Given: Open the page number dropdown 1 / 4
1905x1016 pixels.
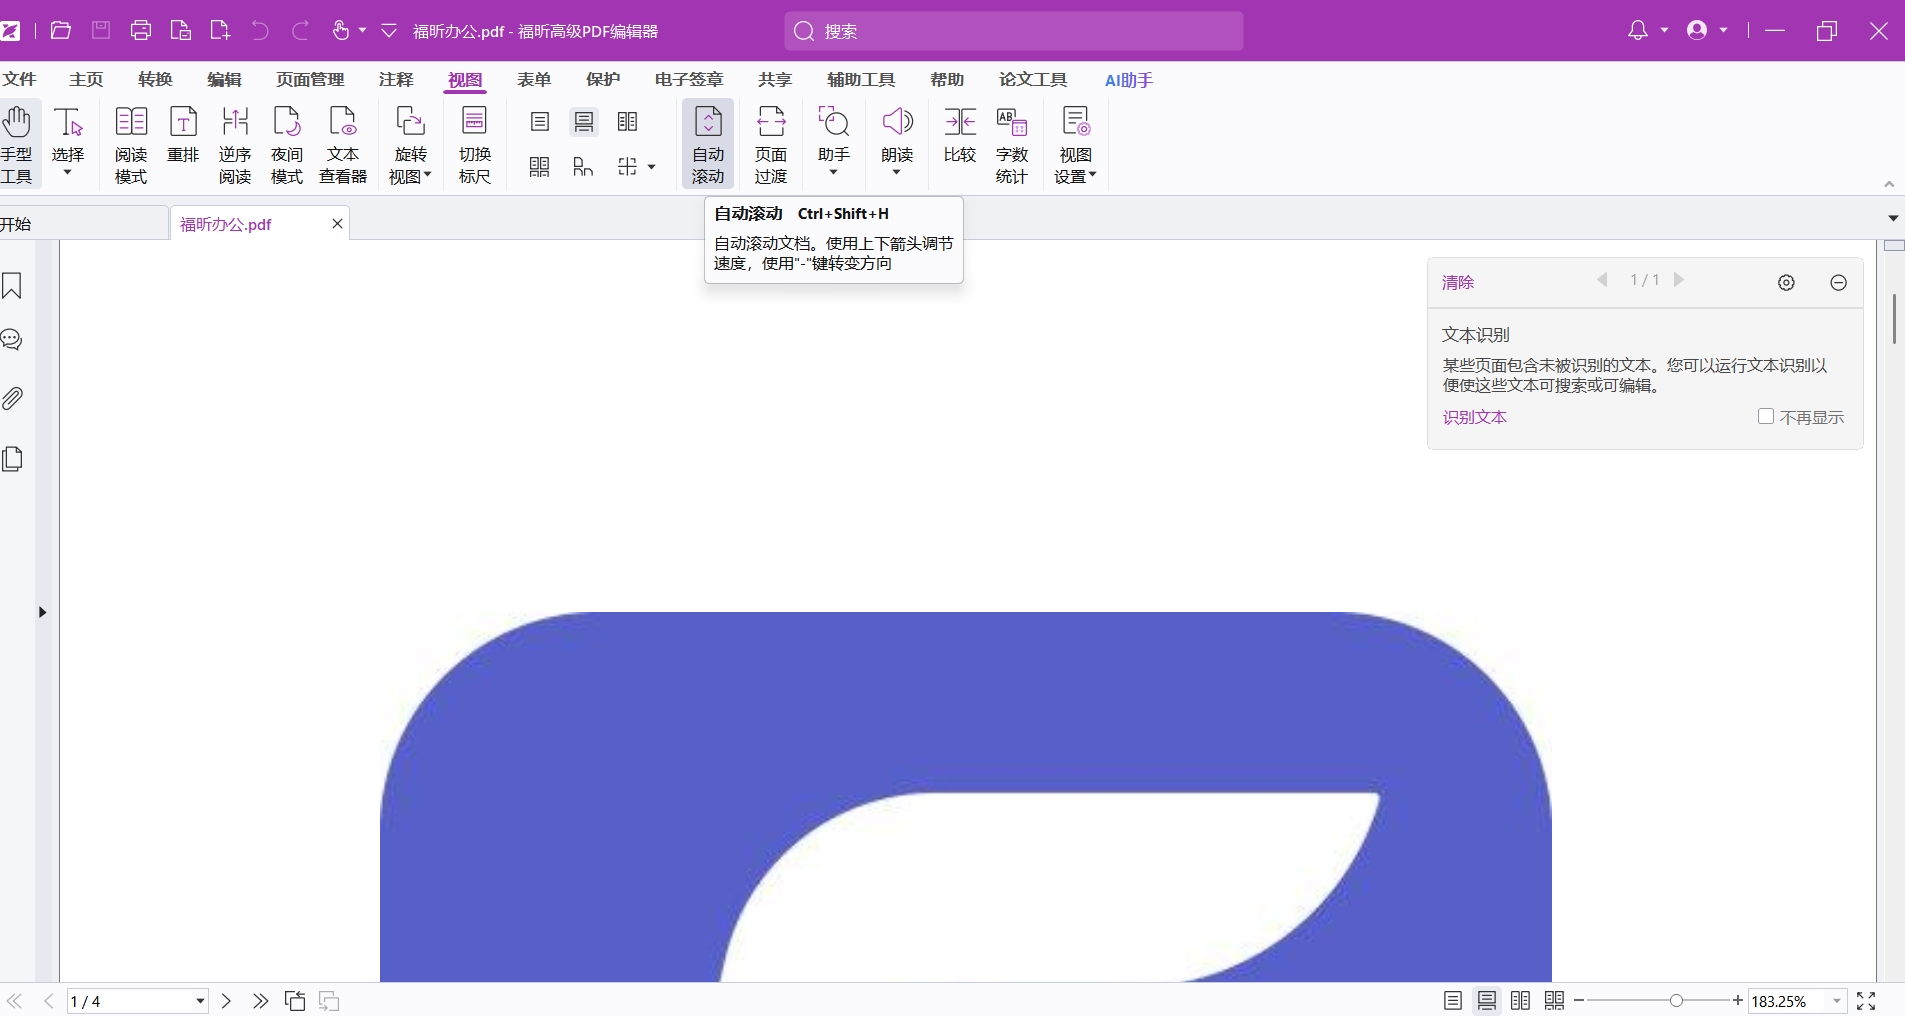Looking at the screenshot, I should [200, 1001].
